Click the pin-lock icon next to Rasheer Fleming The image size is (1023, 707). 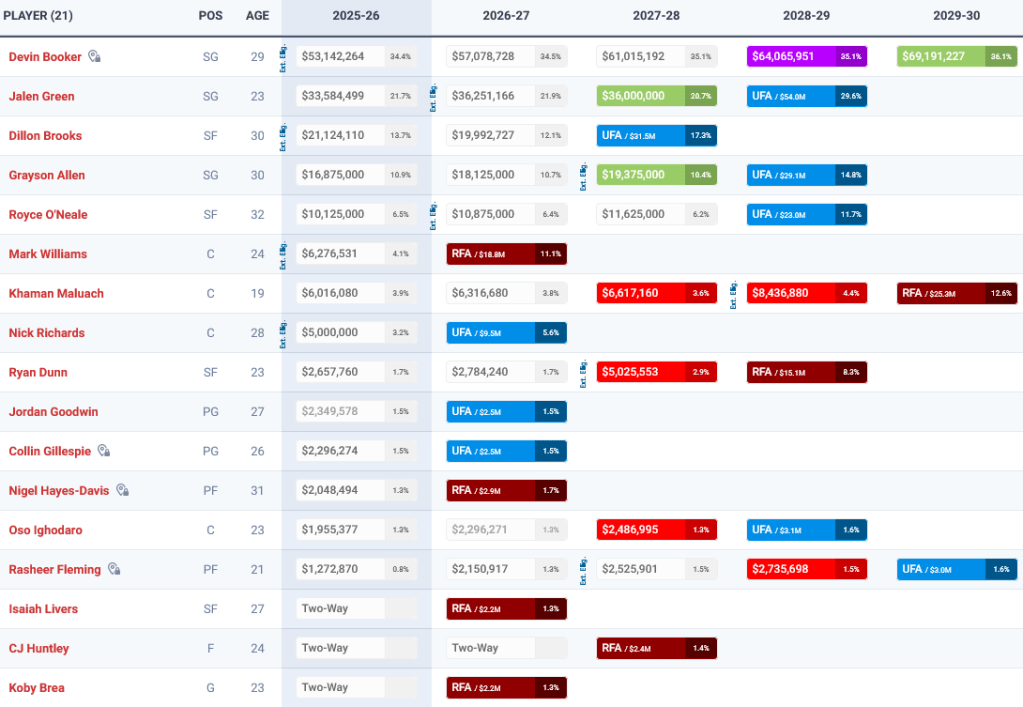[114, 569]
